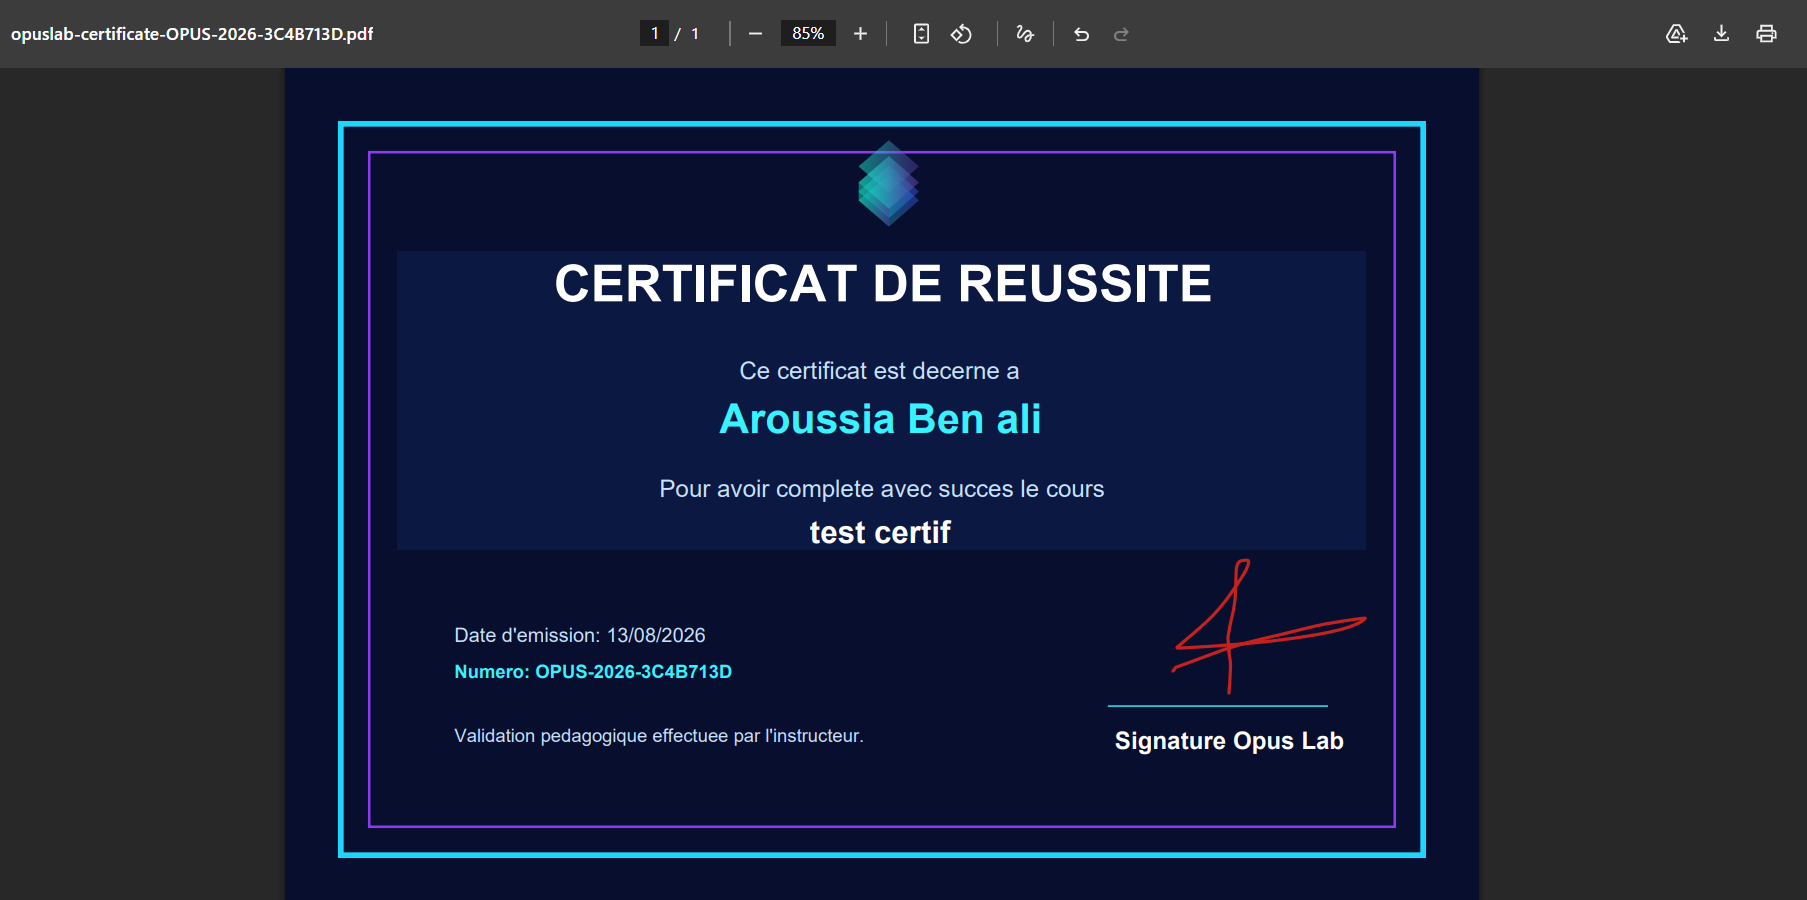The width and height of the screenshot is (1807, 900).
Task: Click the Date d'emission 13/08/2026 line
Action: point(580,635)
